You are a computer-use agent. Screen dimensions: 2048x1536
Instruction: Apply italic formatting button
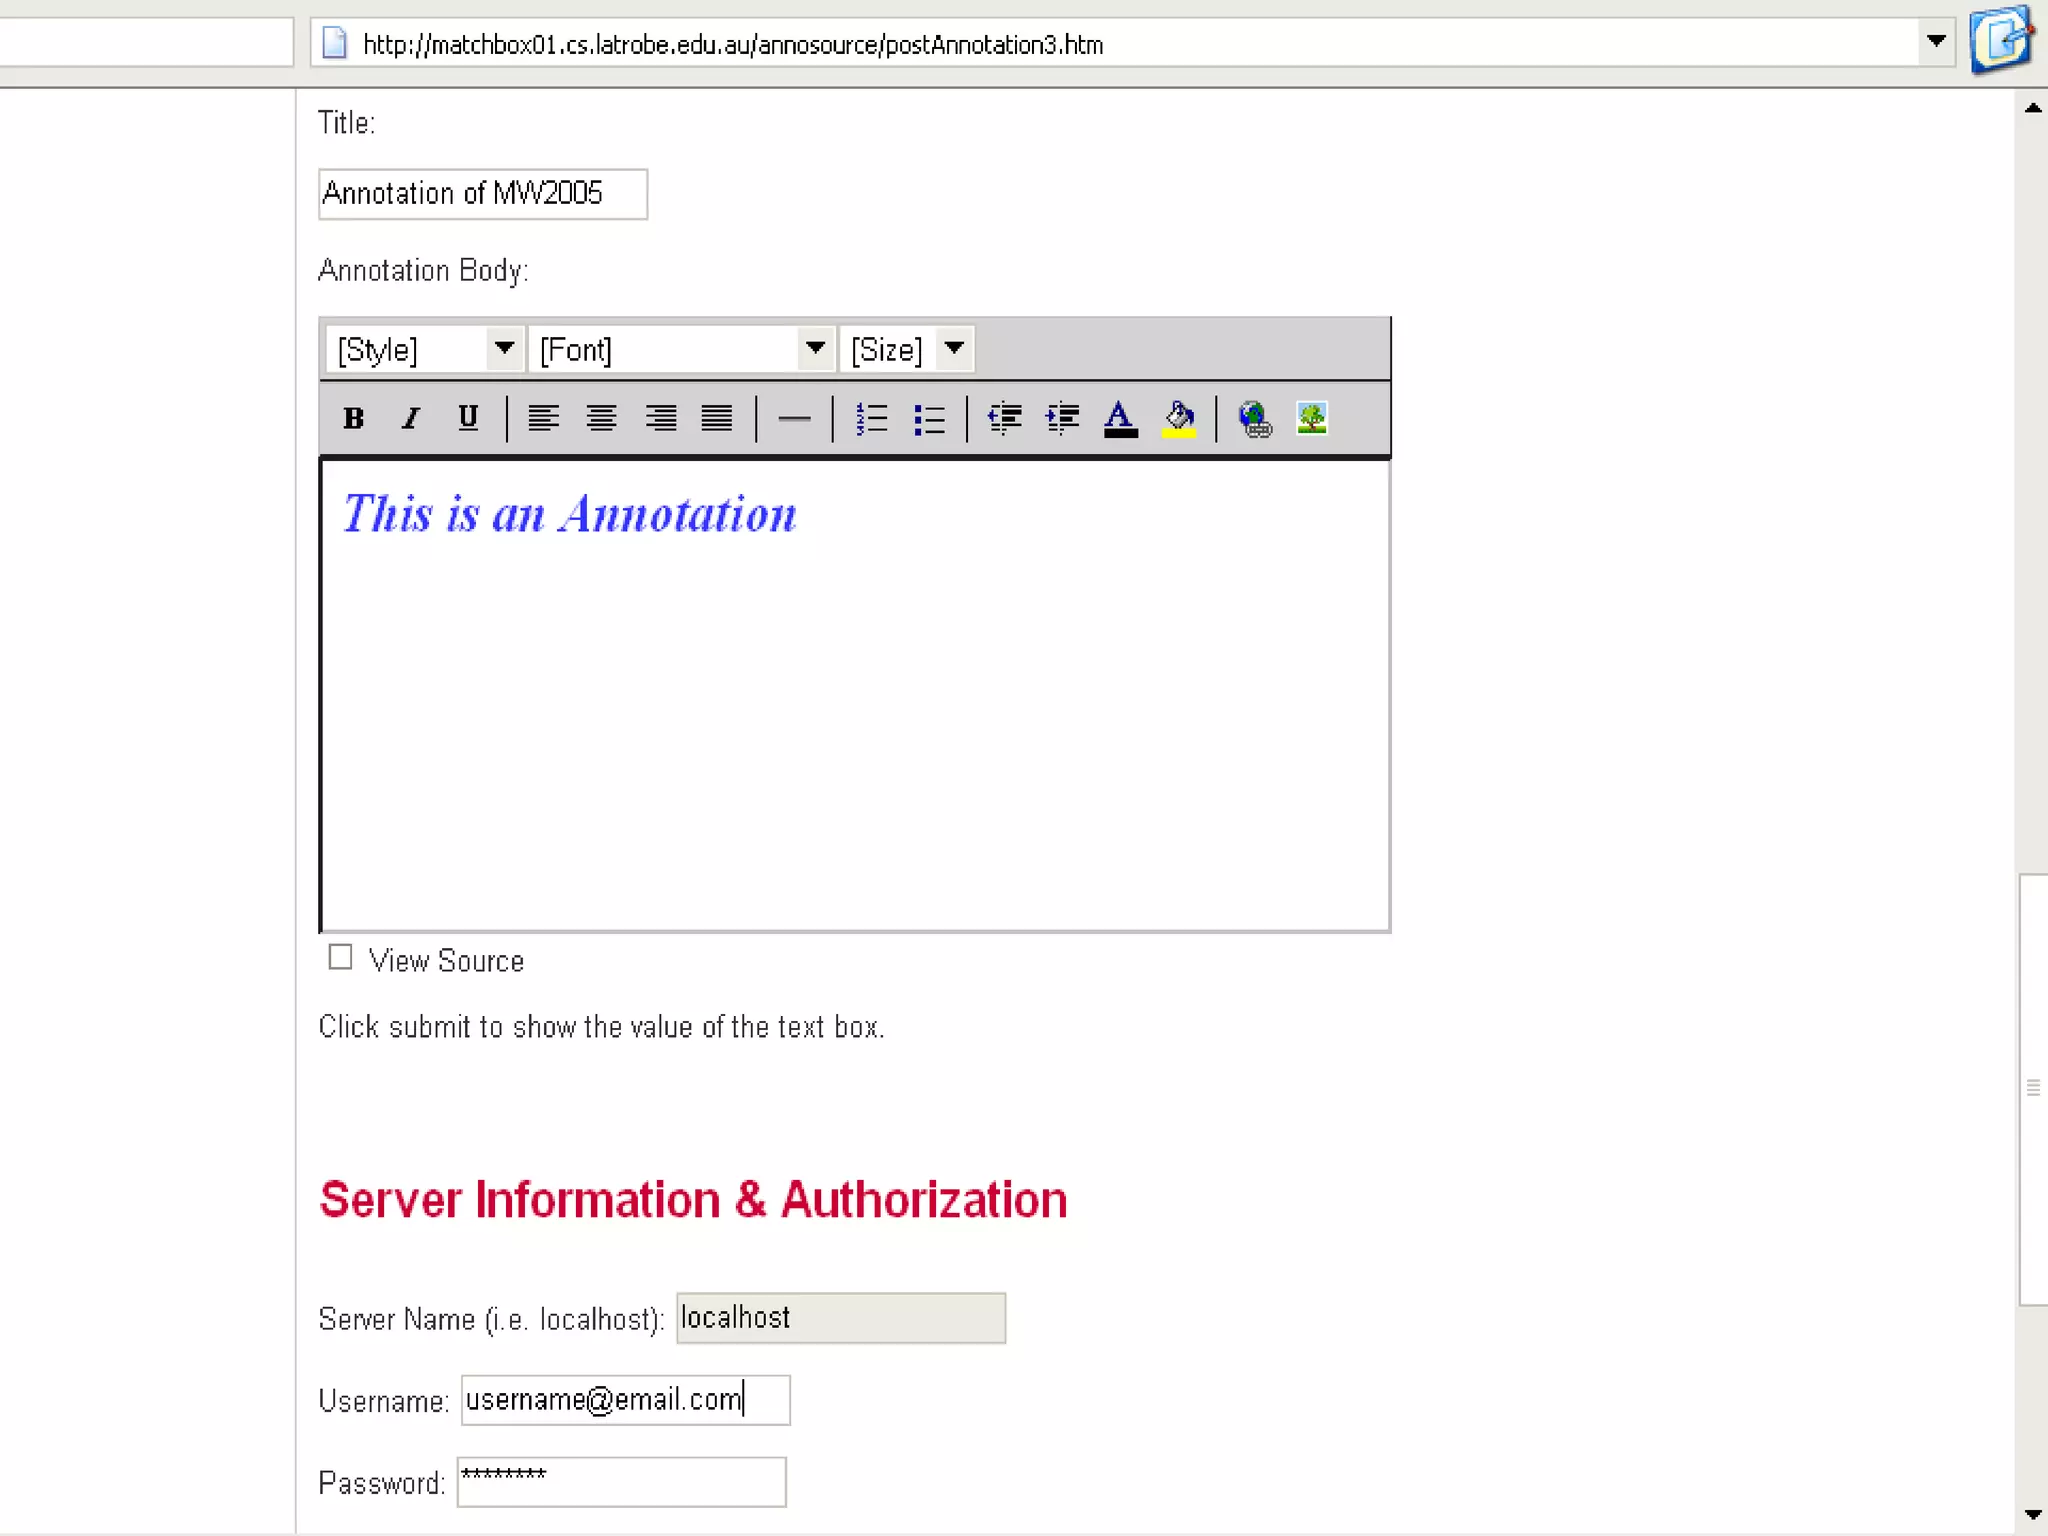[410, 418]
